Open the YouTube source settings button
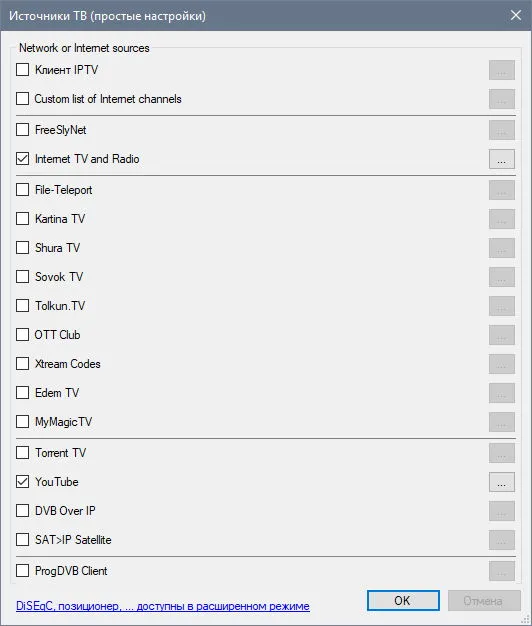Viewport: 532px width, 626px height. [502, 482]
